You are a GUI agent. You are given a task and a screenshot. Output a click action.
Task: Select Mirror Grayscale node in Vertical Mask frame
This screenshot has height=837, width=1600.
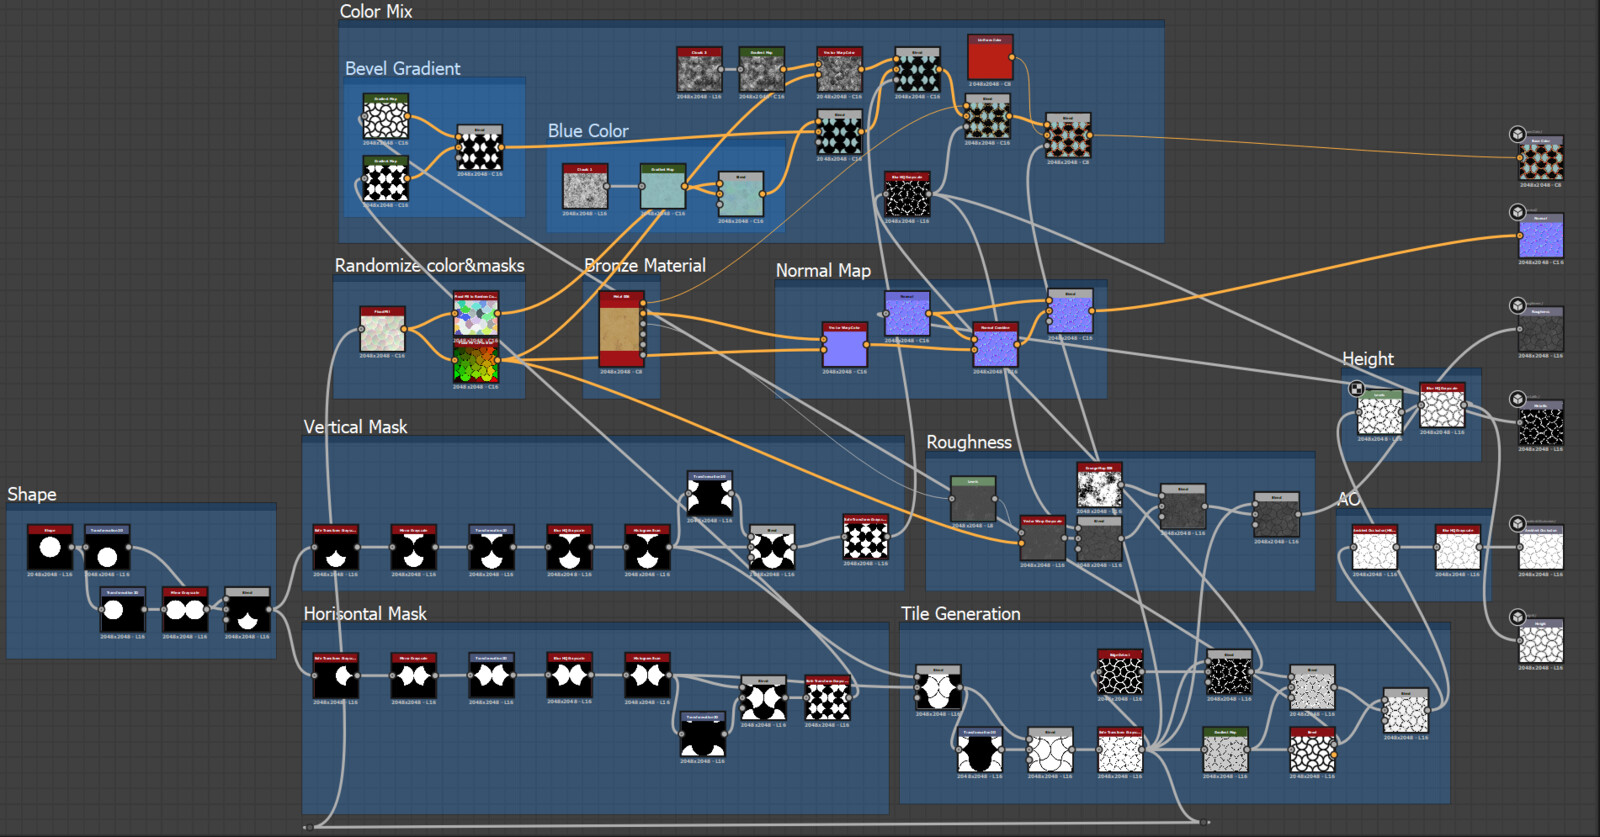point(413,549)
